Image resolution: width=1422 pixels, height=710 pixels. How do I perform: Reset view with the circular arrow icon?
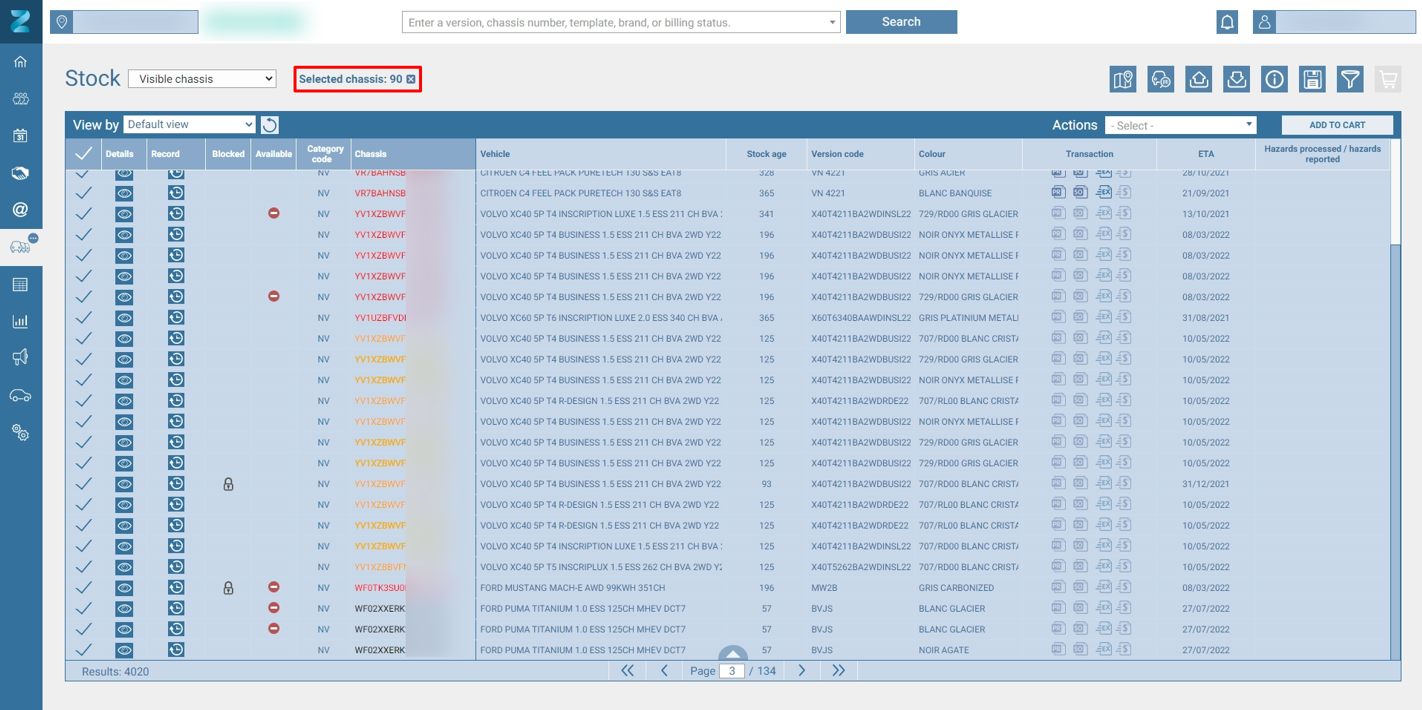click(x=270, y=125)
